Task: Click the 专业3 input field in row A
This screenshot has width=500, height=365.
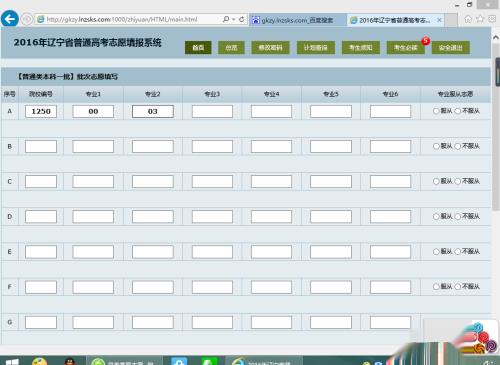Action: [x=212, y=111]
